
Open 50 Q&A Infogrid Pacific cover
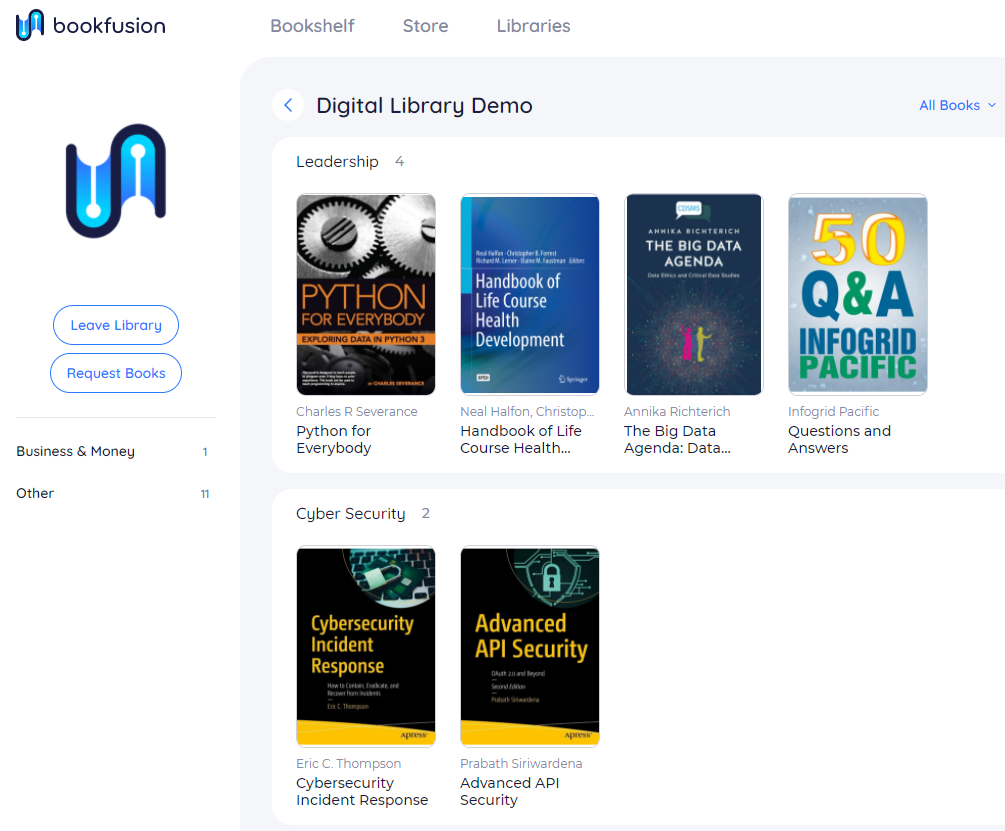tap(858, 294)
